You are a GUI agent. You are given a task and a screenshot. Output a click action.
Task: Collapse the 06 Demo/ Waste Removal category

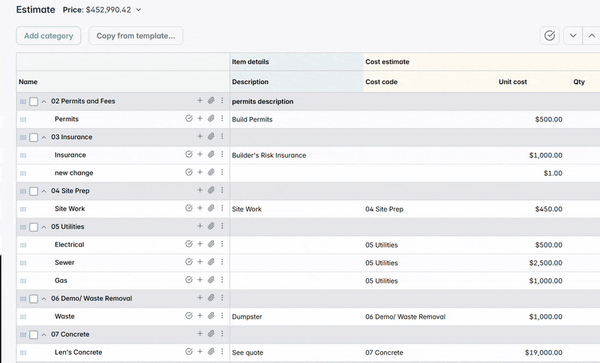(x=44, y=299)
